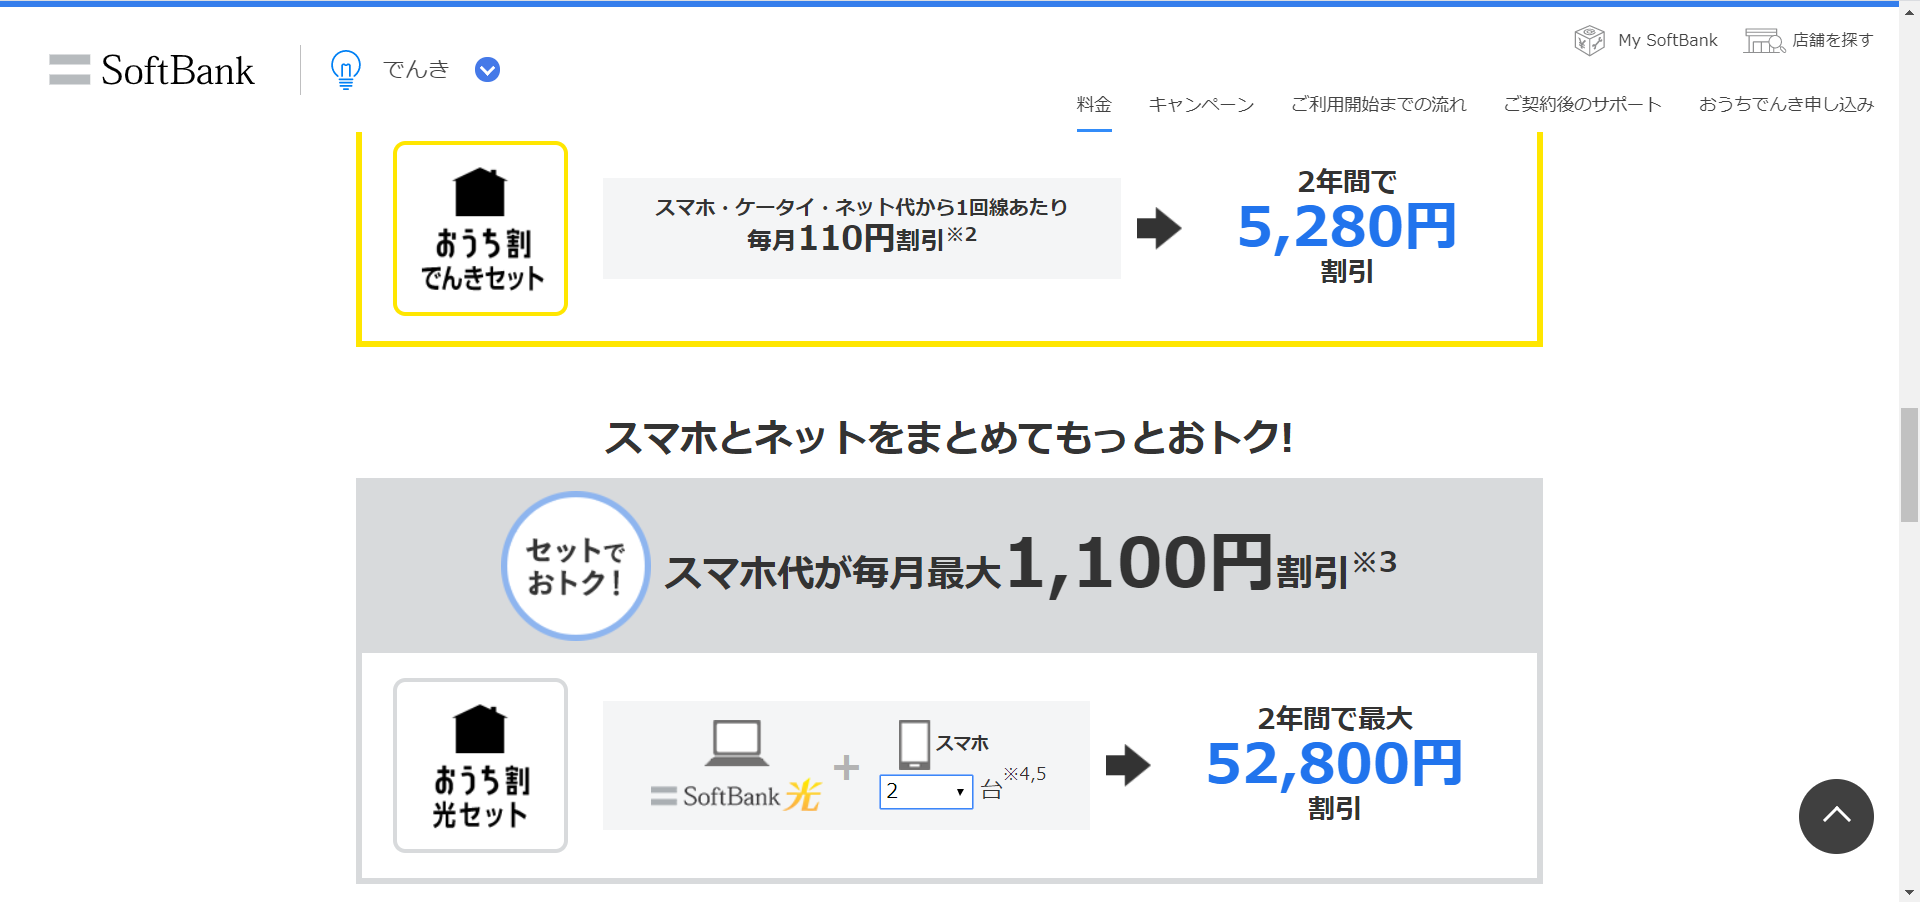Open ご契約後のサポート menu item
The height and width of the screenshot is (902, 1920).
1582,104
